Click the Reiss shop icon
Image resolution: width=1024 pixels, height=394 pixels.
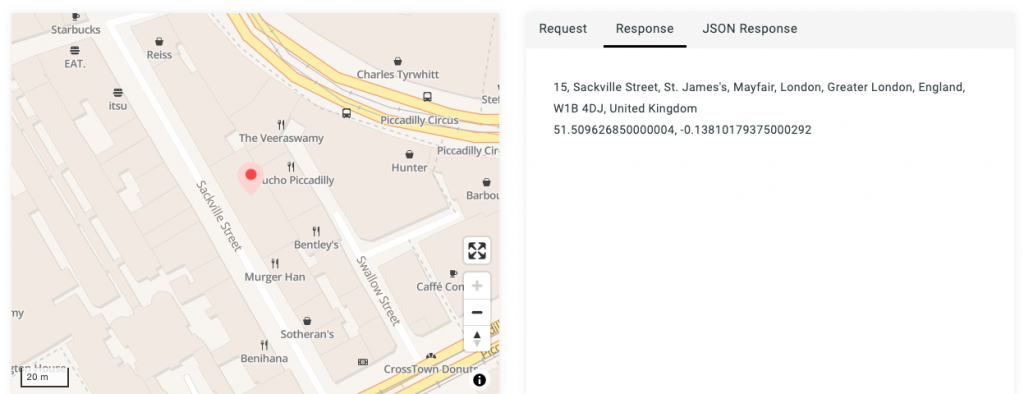pyautogui.click(x=159, y=41)
